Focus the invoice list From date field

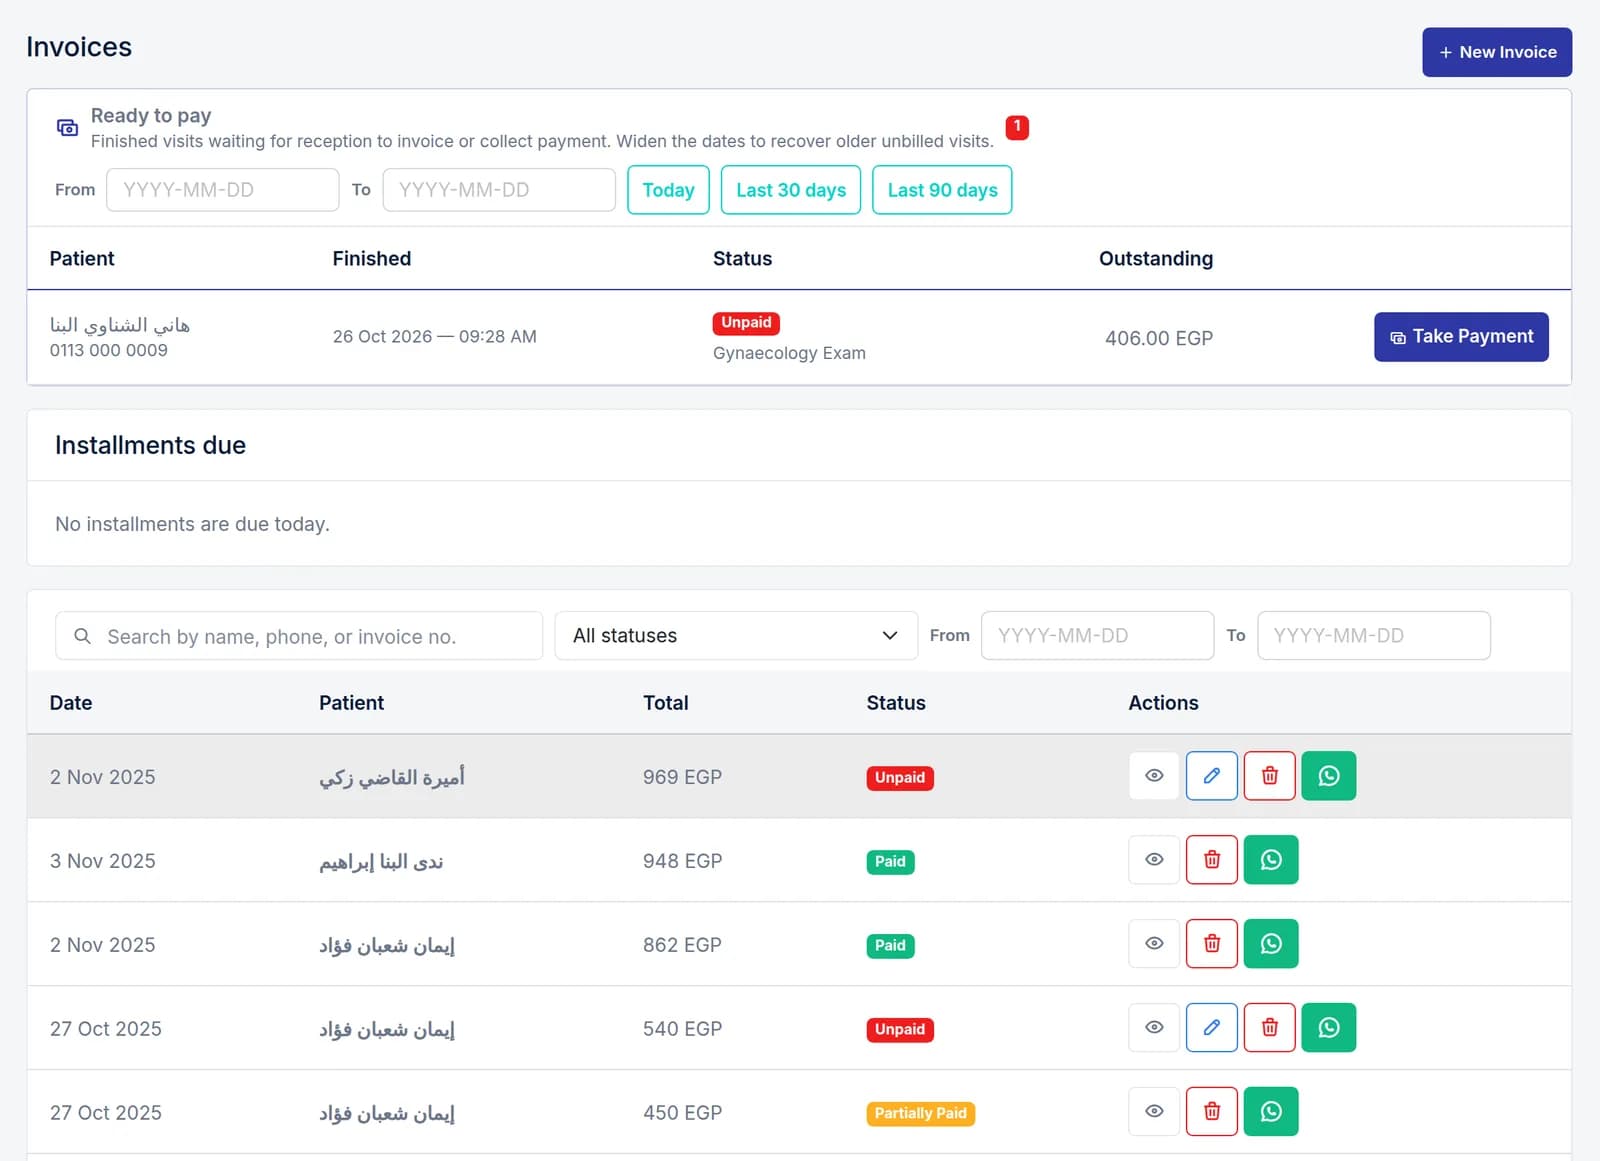1098,636
